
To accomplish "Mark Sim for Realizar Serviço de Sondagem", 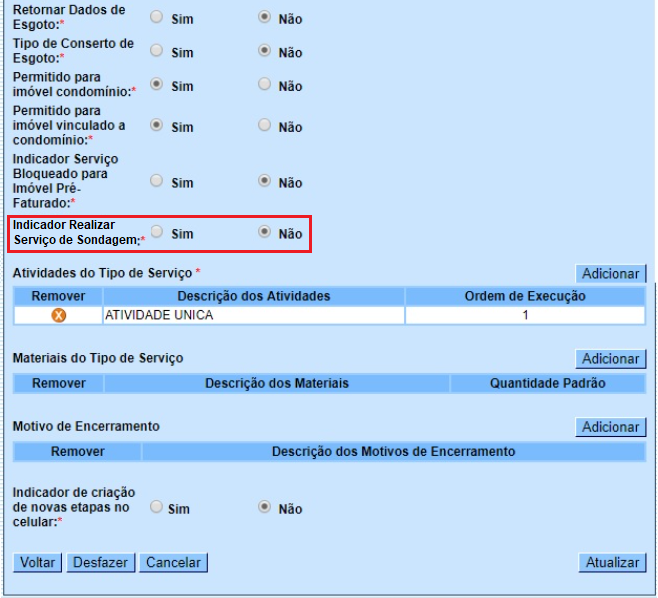I will coord(157,232).
